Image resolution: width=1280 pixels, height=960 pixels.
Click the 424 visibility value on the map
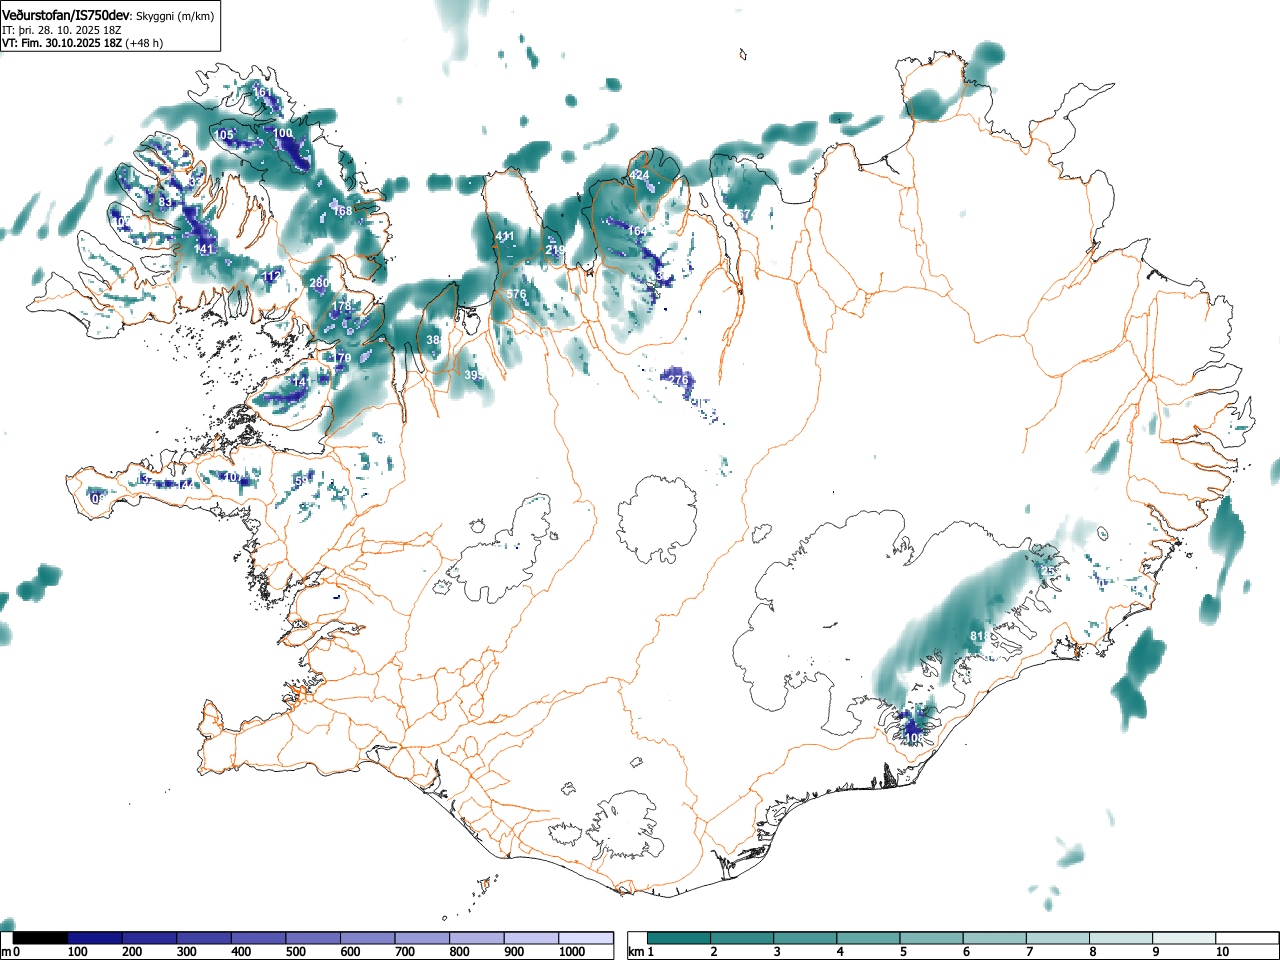pyautogui.click(x=640, y=175)
